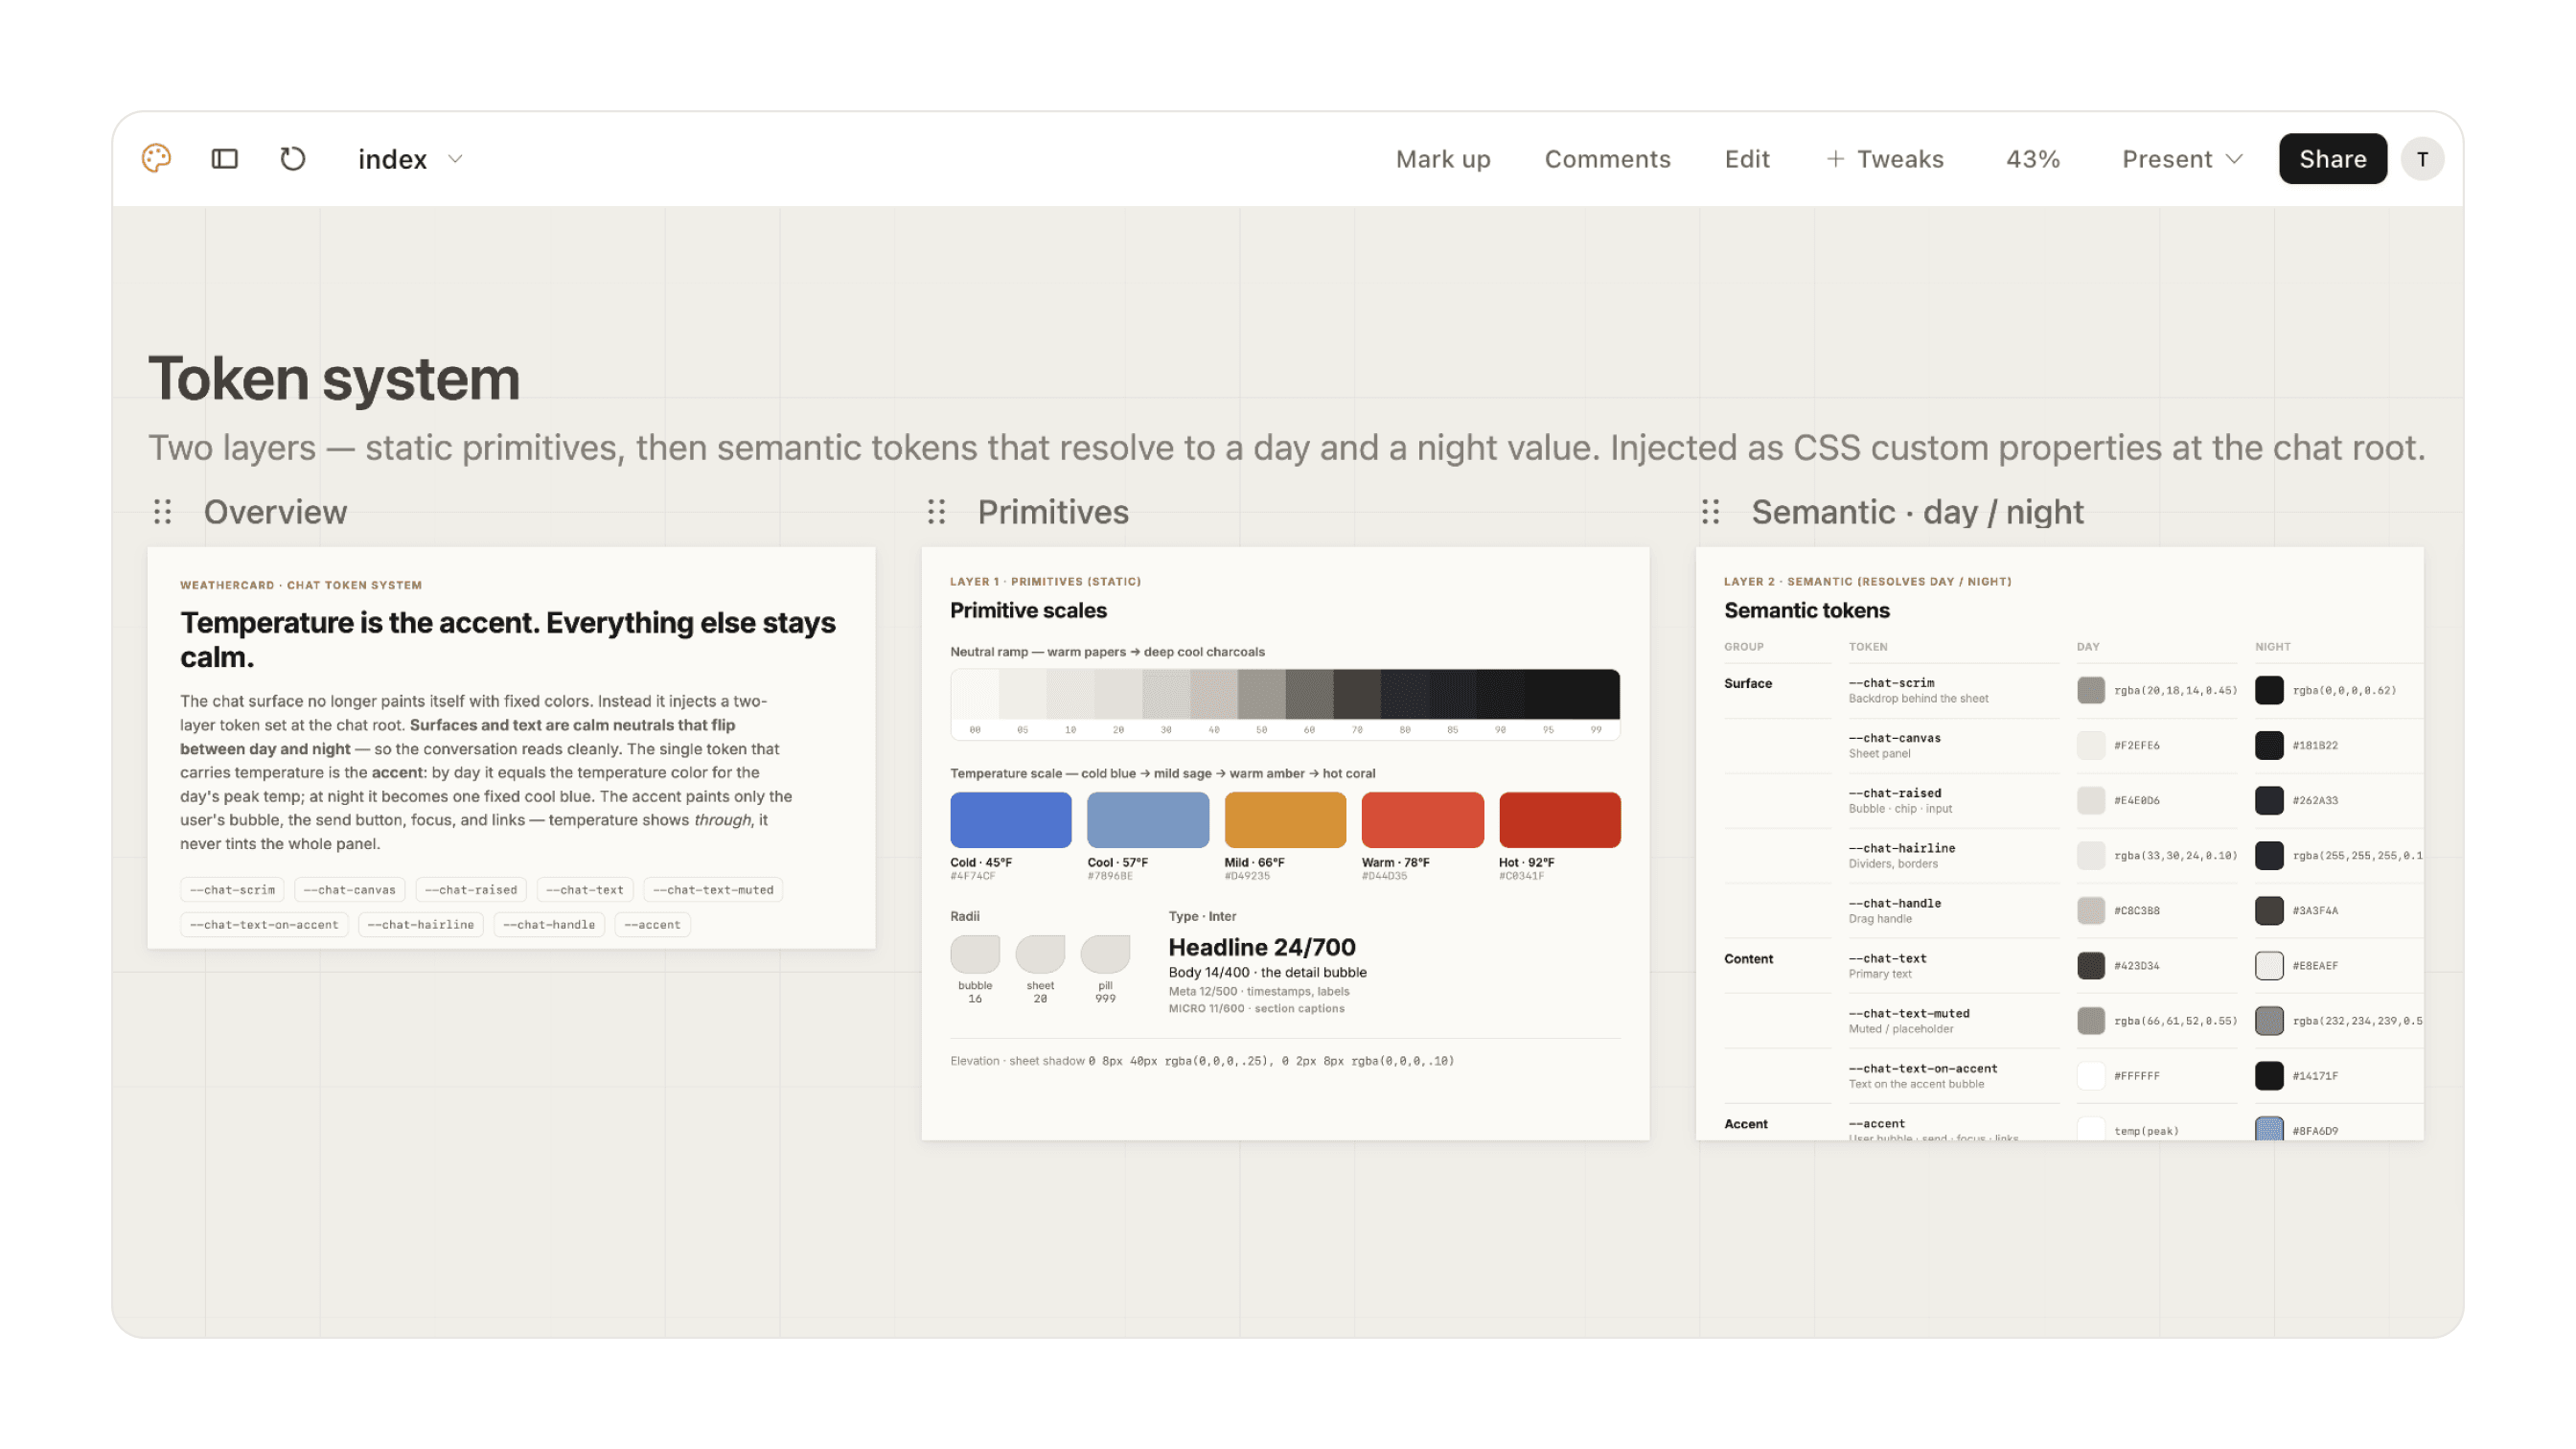Click the elevation sheet shadow value

coord(1270,1061)
